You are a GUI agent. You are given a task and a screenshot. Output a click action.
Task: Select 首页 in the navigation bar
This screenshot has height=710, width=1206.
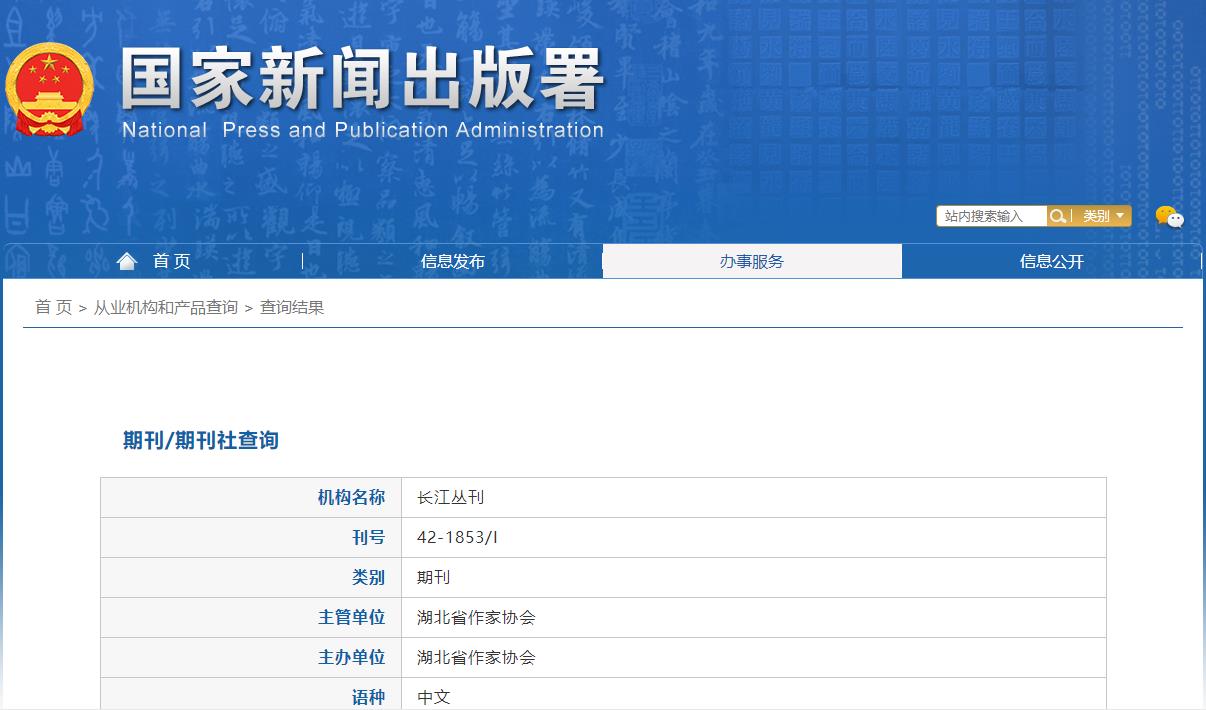click(171, 260)
